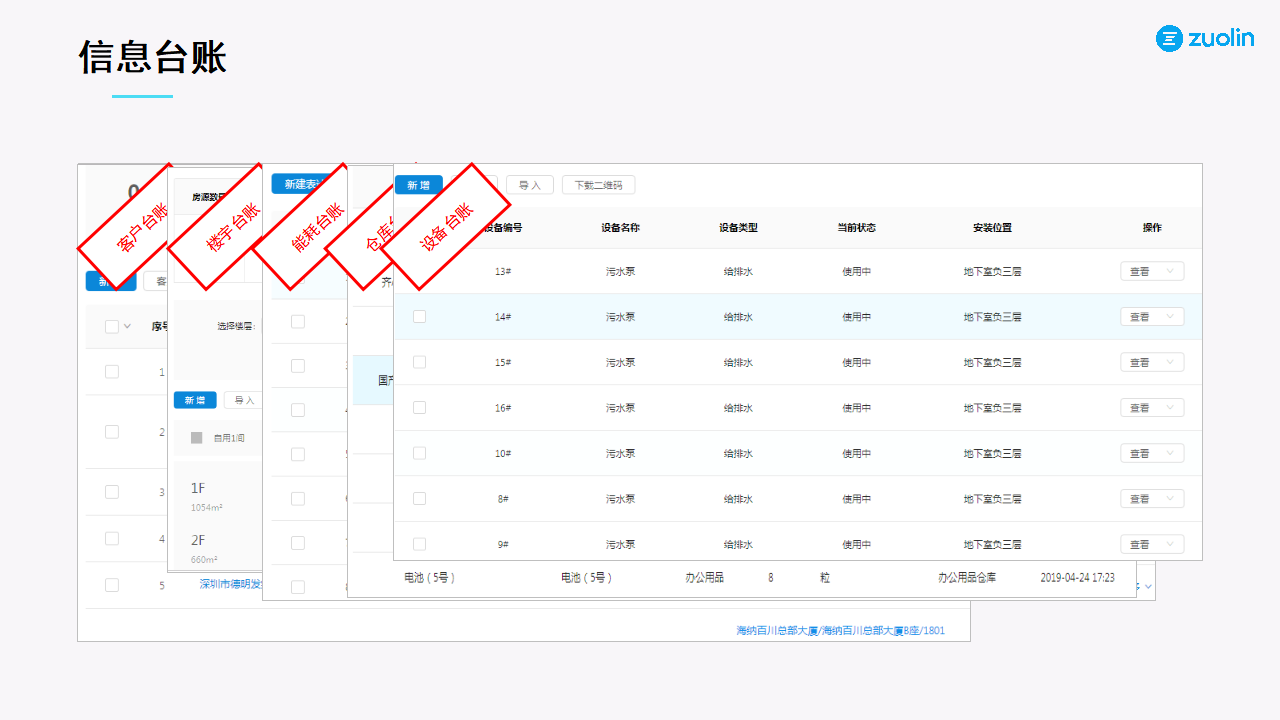The image size is (1280, 720).
Task: Click the 选择楼层 label in building ledger
Action: pos(237,326)
